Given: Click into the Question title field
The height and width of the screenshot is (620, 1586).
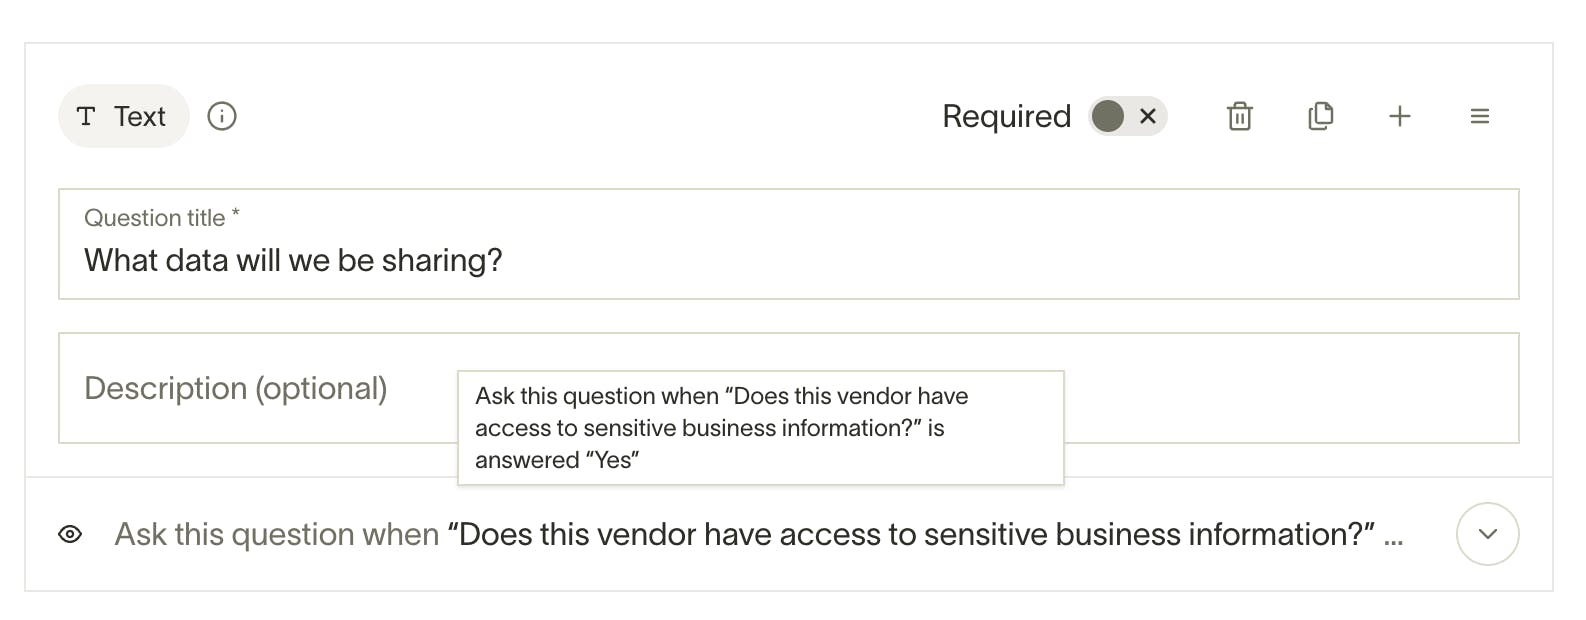Looking at the screenshot, I should [x=788, y=260].
